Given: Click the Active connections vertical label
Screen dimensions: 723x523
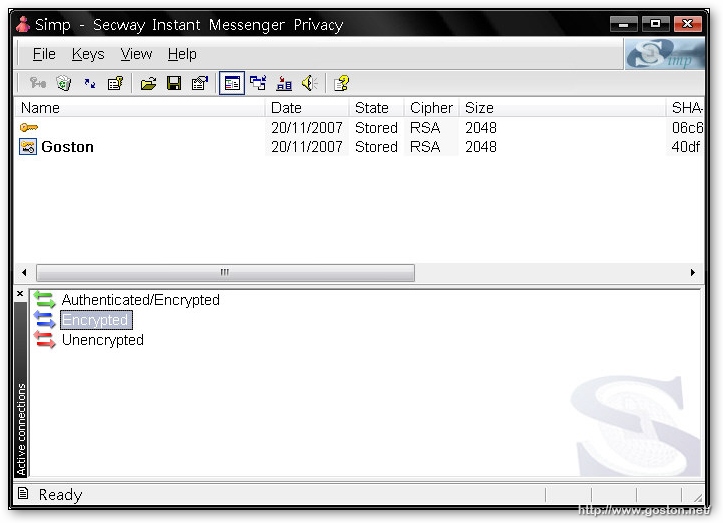Looking at the screenshot, I should pos(21,429).
